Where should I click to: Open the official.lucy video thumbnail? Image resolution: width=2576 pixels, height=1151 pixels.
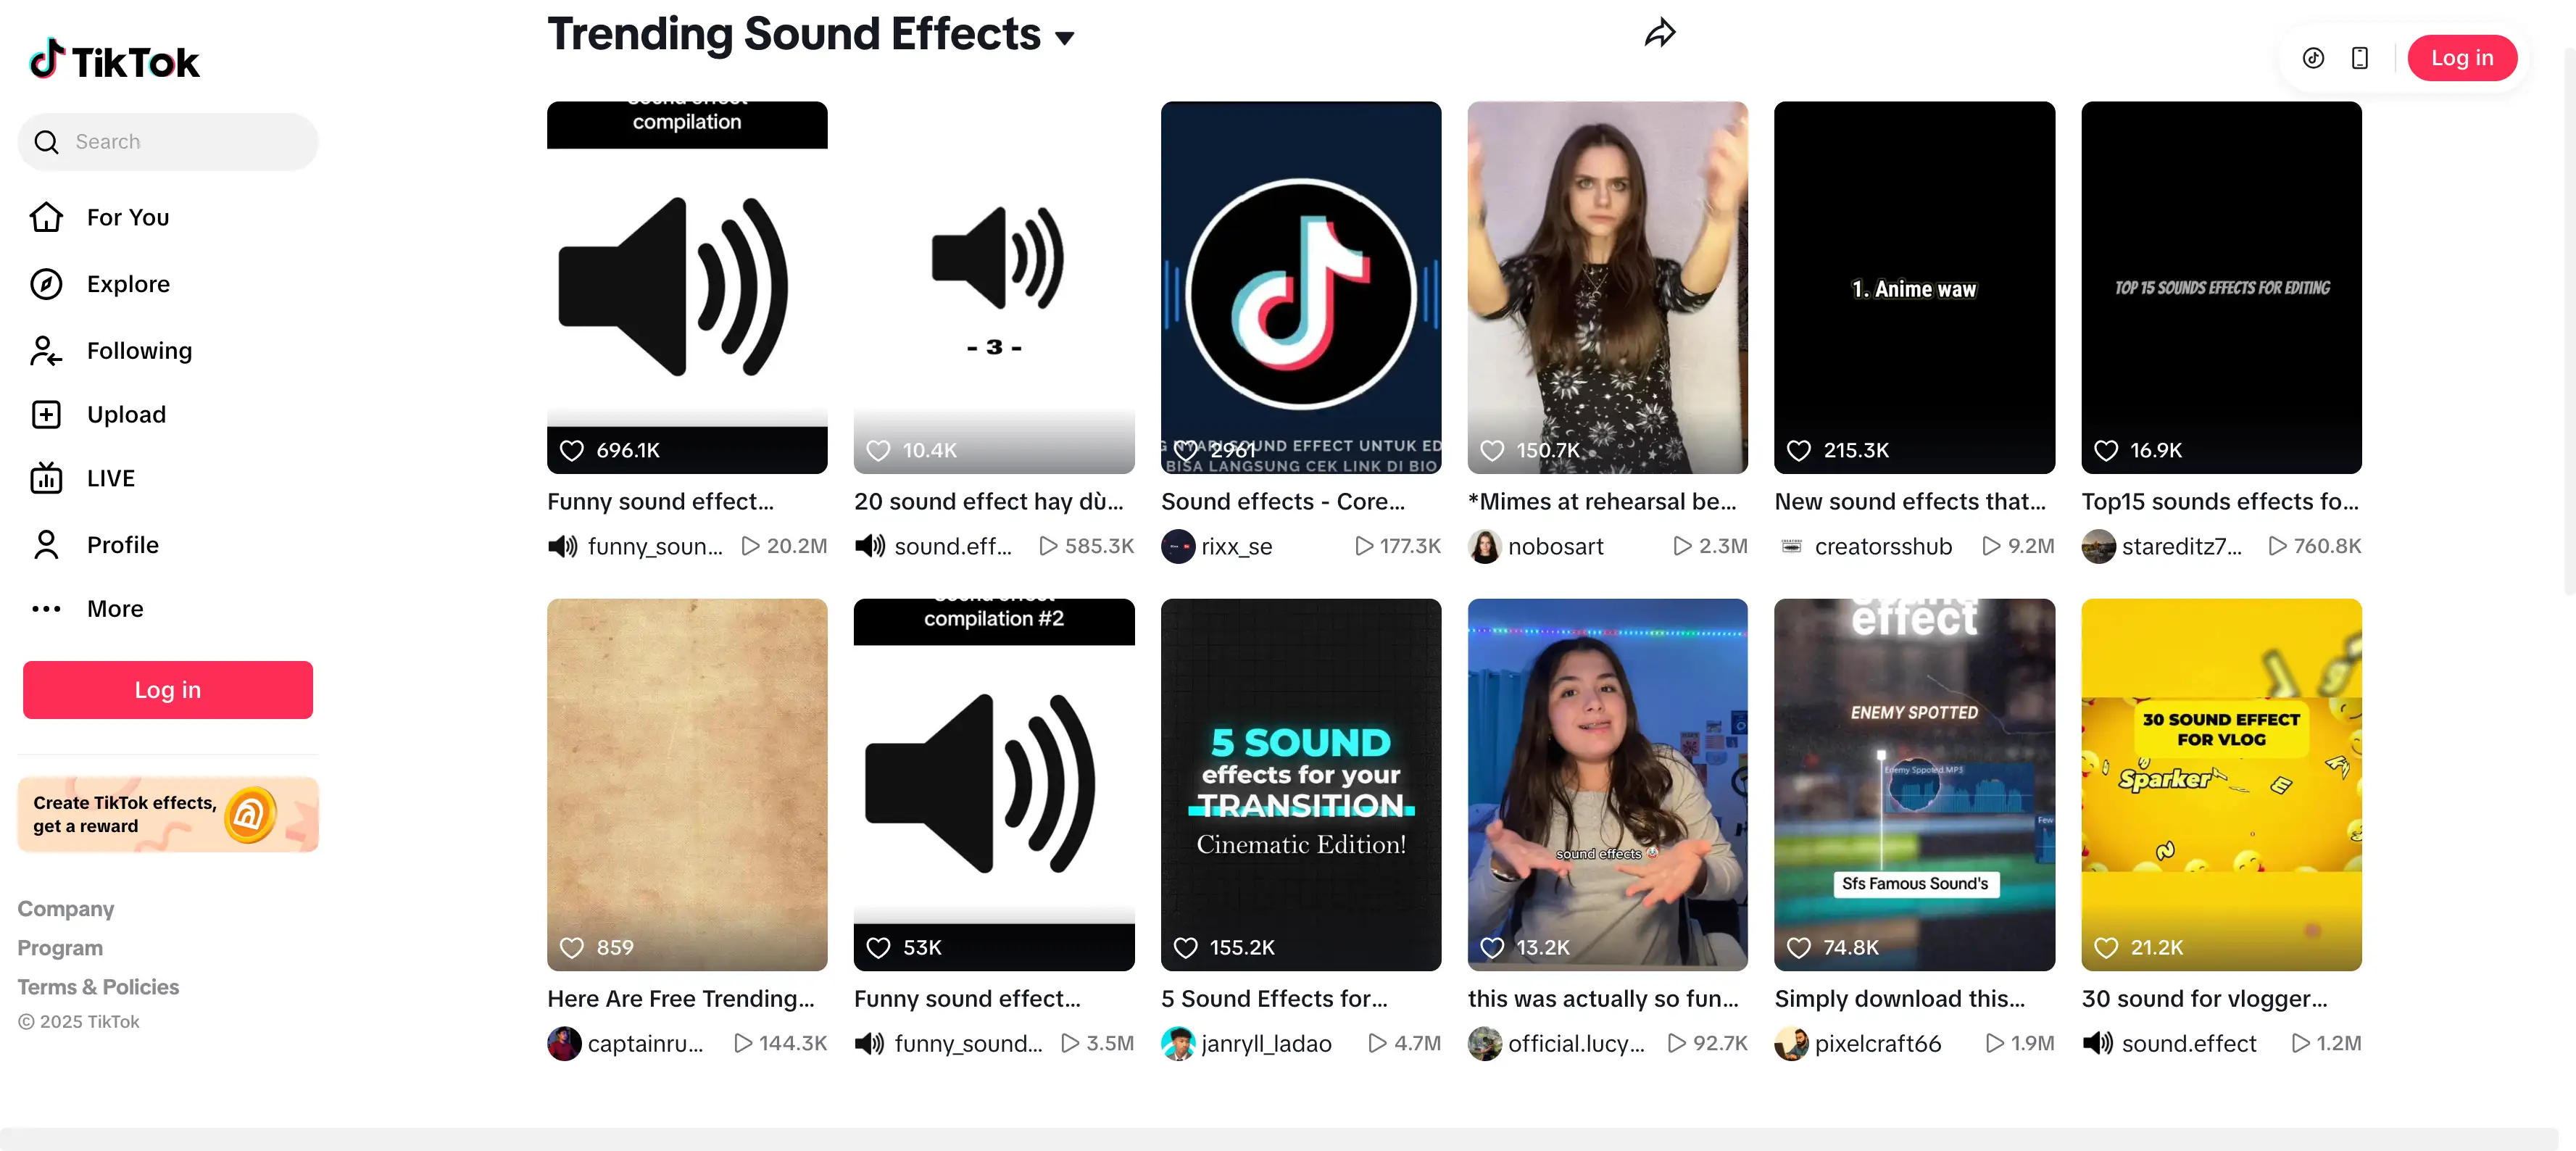1608,785
